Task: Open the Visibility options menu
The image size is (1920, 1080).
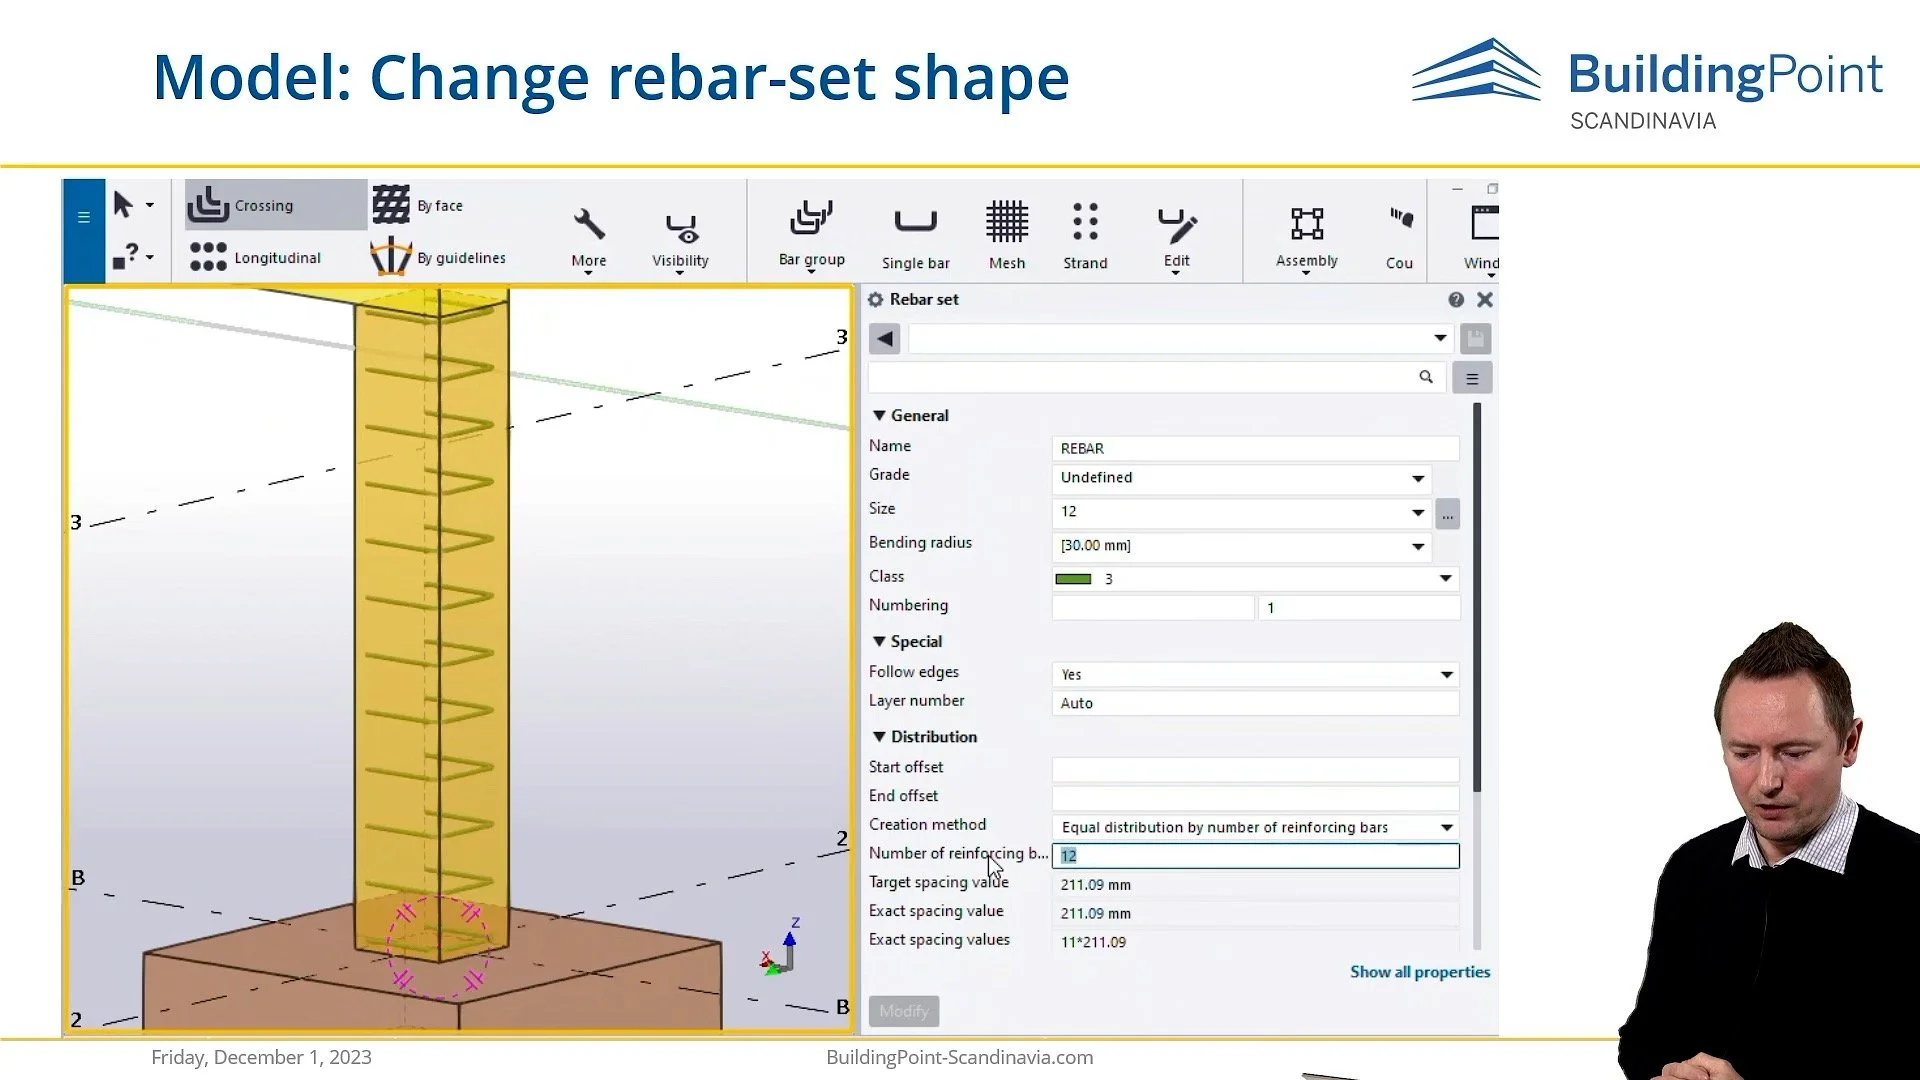Action: (680, 240)
